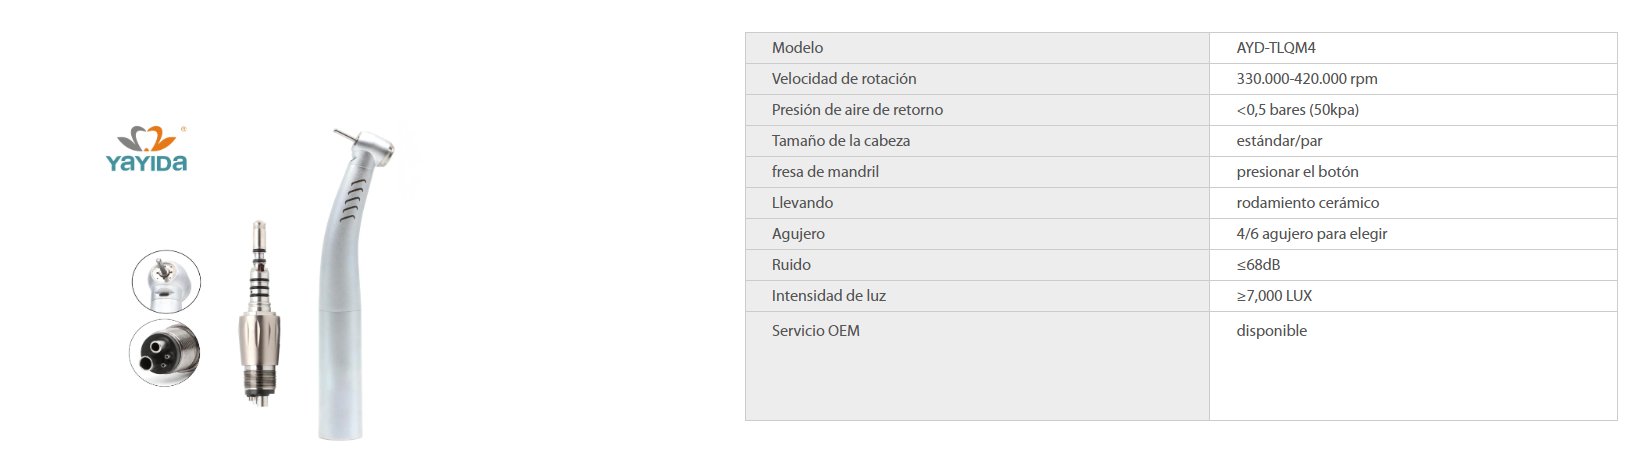Select the 330.000-420.000 rpm value
This screenshot has width=1629, height=449.
(x=1306, y=79)
